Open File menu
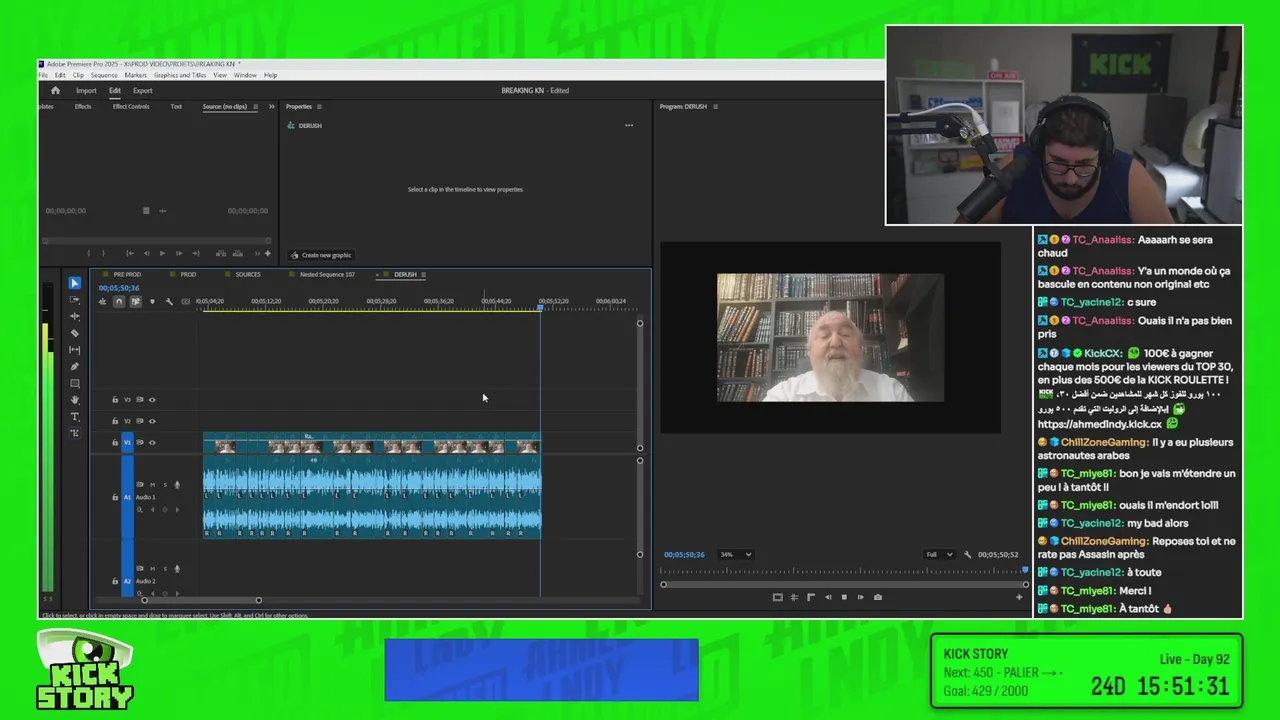The height and width of the screenshot is (720, 1280). 43,75
